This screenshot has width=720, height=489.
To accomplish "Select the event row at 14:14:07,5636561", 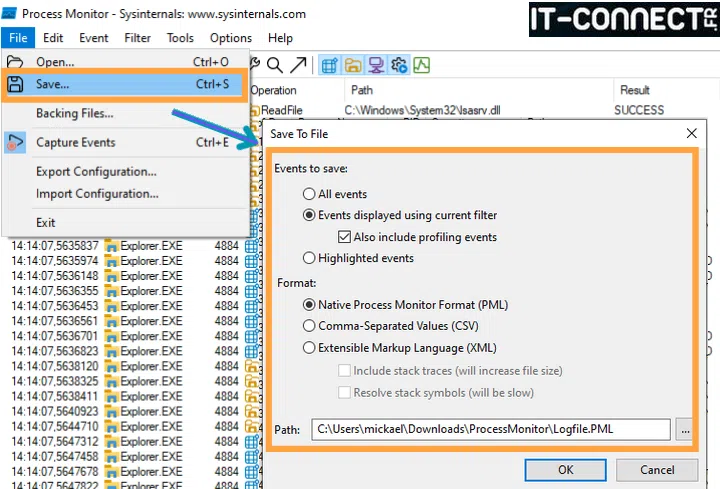I will pyautogui.click(x=131, y=321).
